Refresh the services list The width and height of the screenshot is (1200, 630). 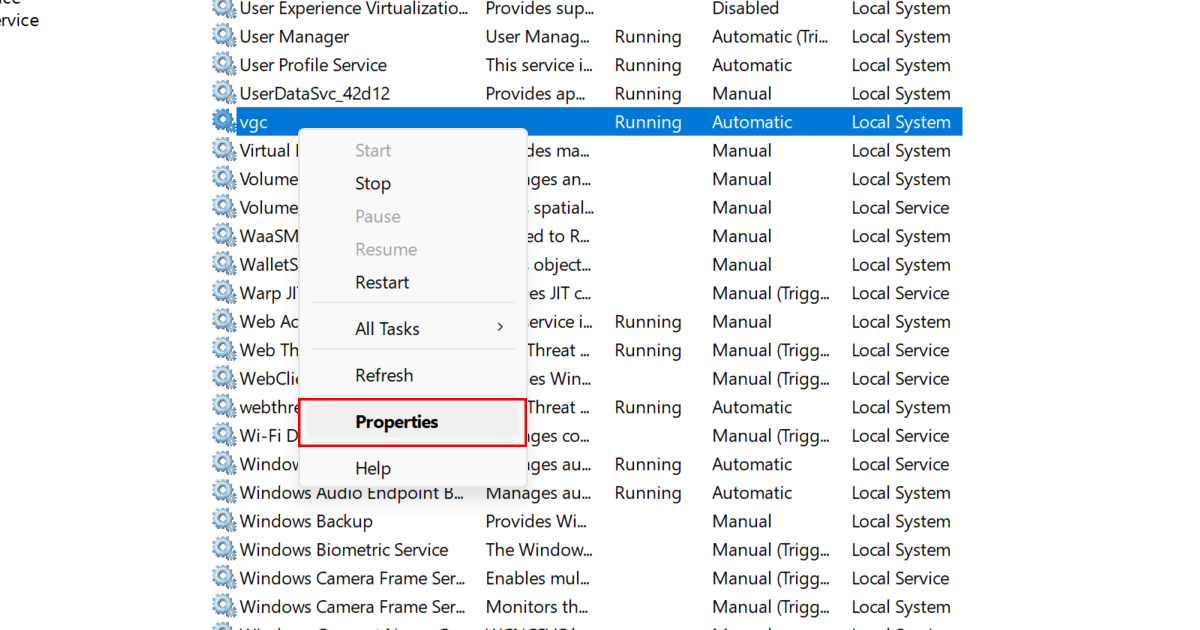(385, 375)
